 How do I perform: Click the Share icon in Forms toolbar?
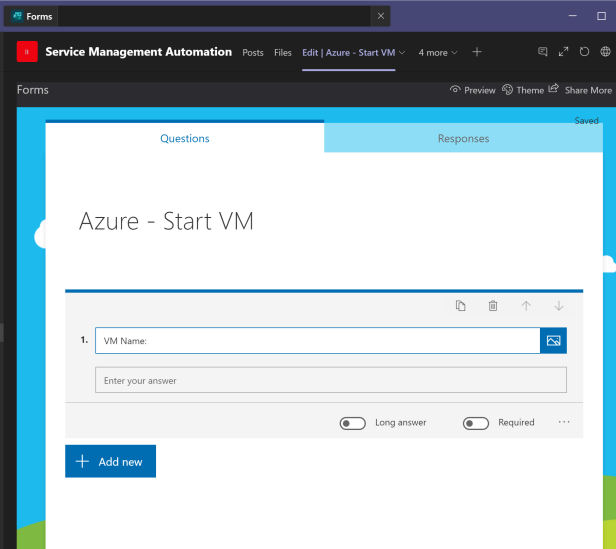[x=553, y=88]
